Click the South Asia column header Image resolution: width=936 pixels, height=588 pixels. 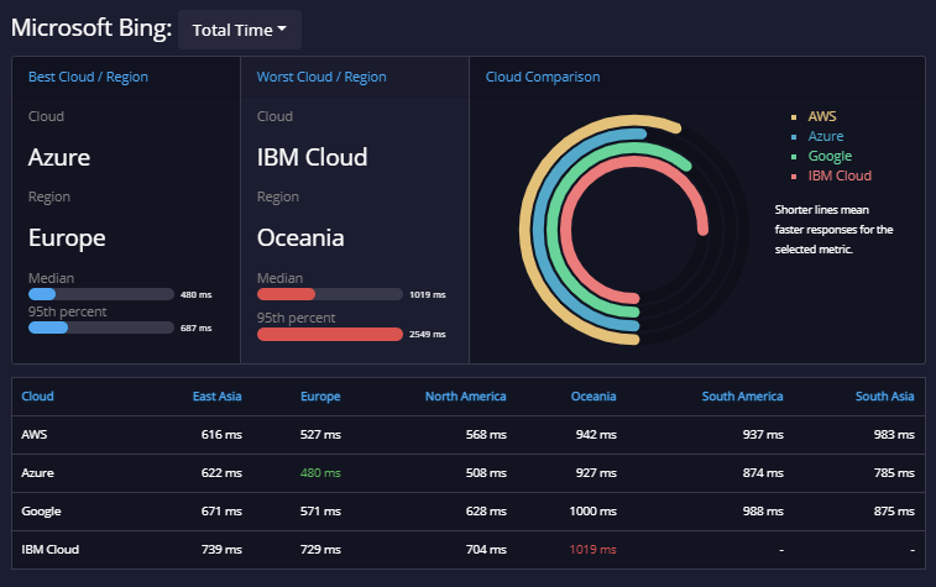point(884,396)
